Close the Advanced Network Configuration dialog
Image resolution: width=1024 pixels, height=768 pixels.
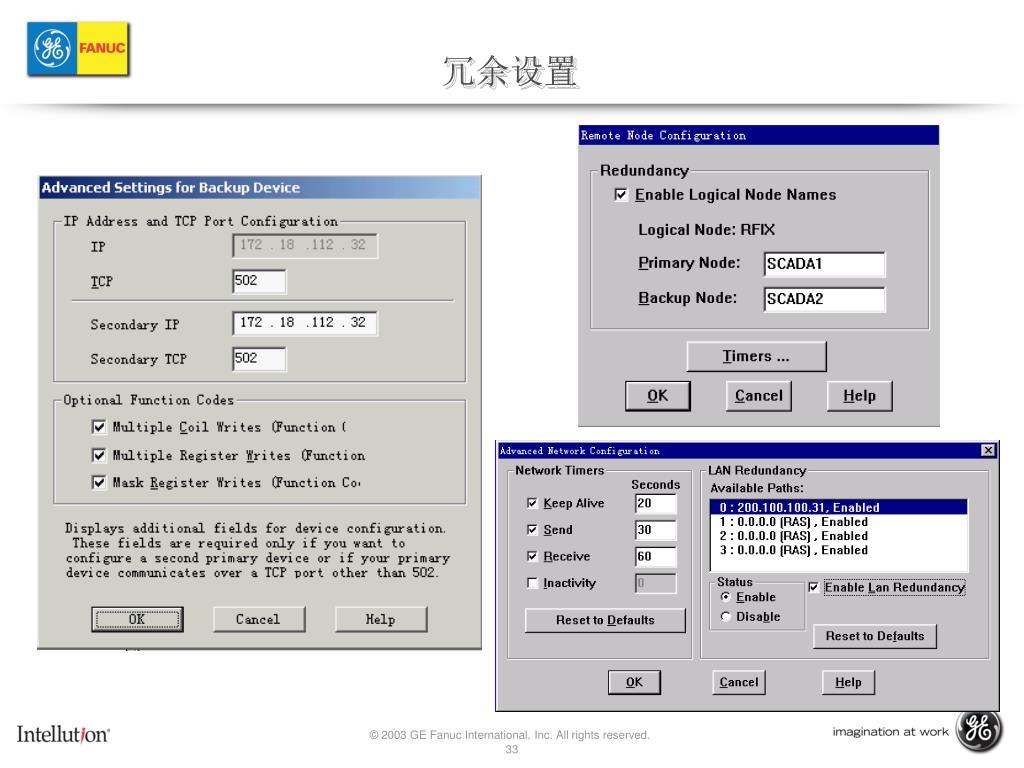(x=988, y=451)
